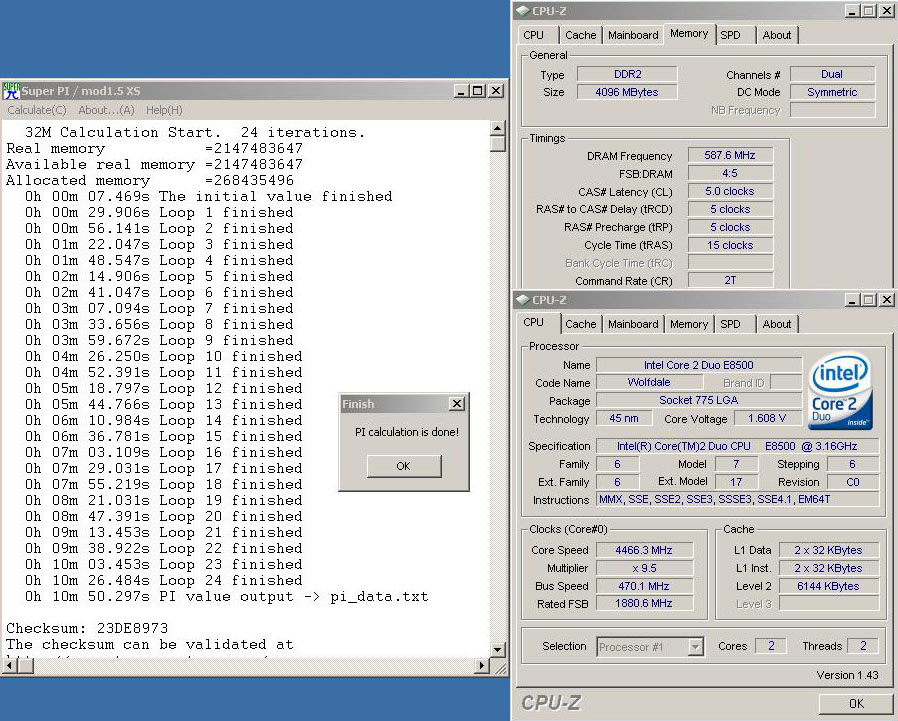Click the Channels # value Dual
This screenshot has height=721, width=898.
point(832,74)
